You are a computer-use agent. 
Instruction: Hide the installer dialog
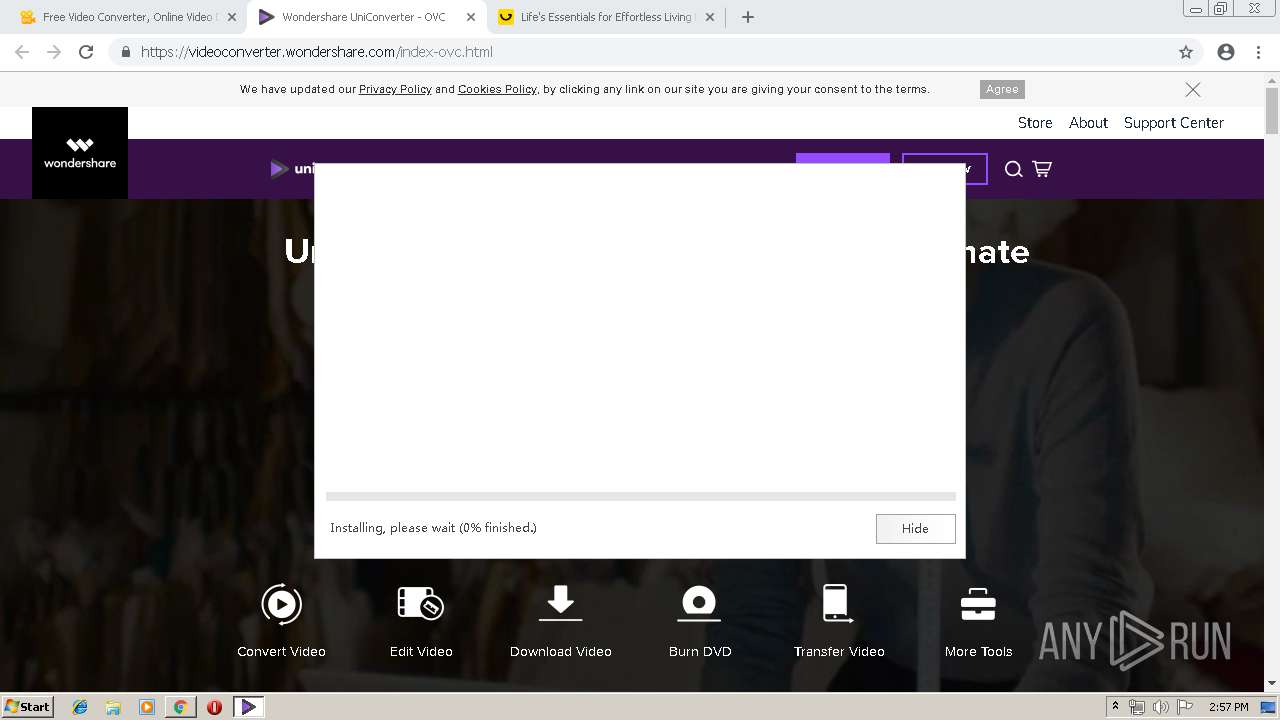(915, 528)
